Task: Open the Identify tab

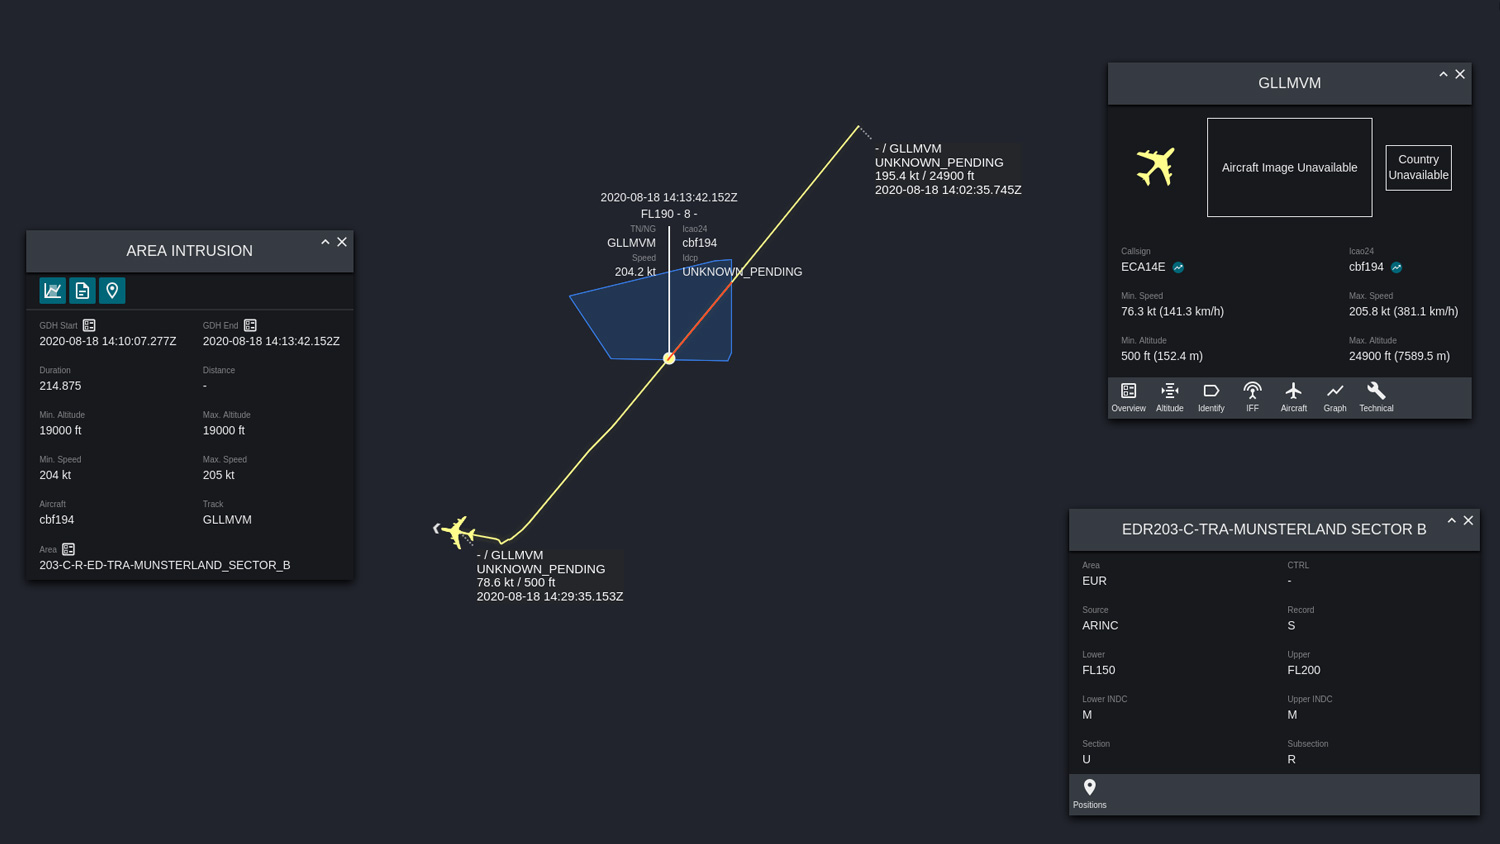Action: pyautogui.click(x=1211, y=397)
